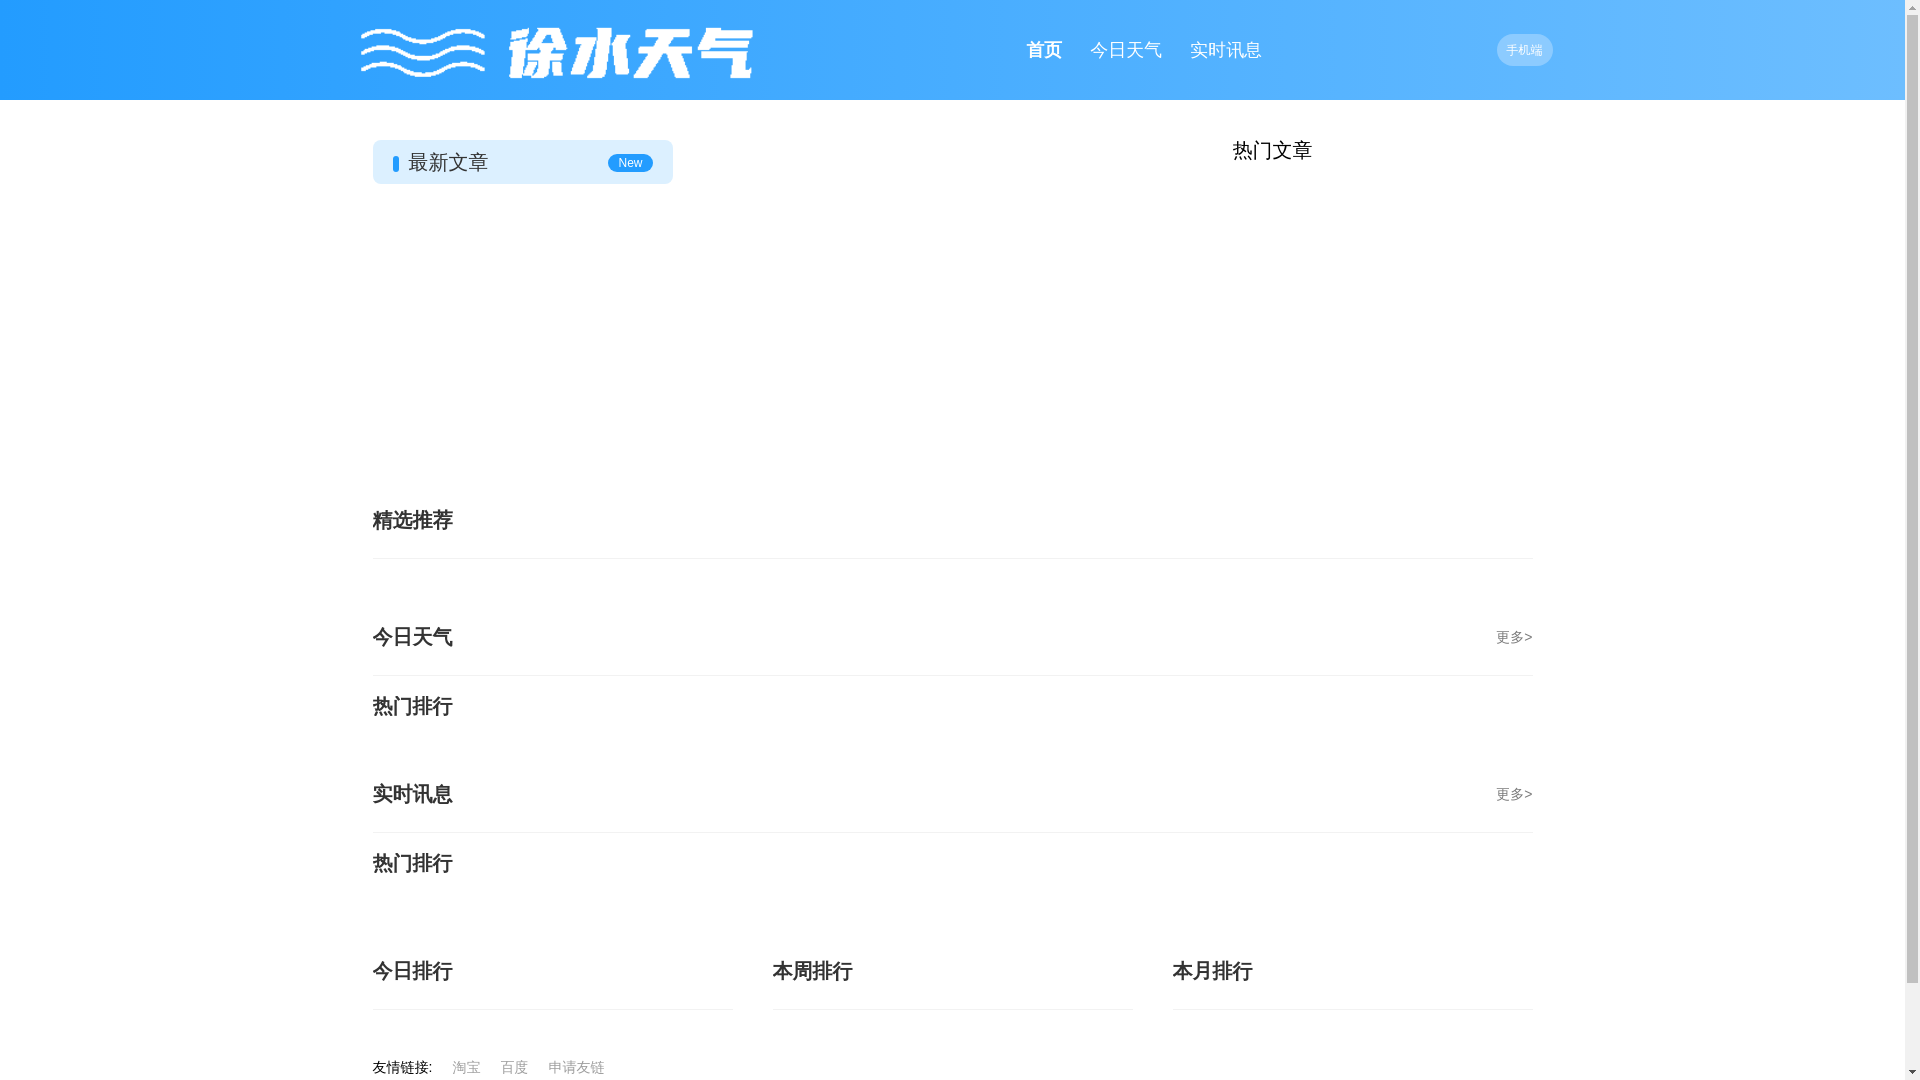Viewport: 1920px width, 1080px height.
Task: Click the 精选推荐 section heading
Action: (x=412, y=520)
